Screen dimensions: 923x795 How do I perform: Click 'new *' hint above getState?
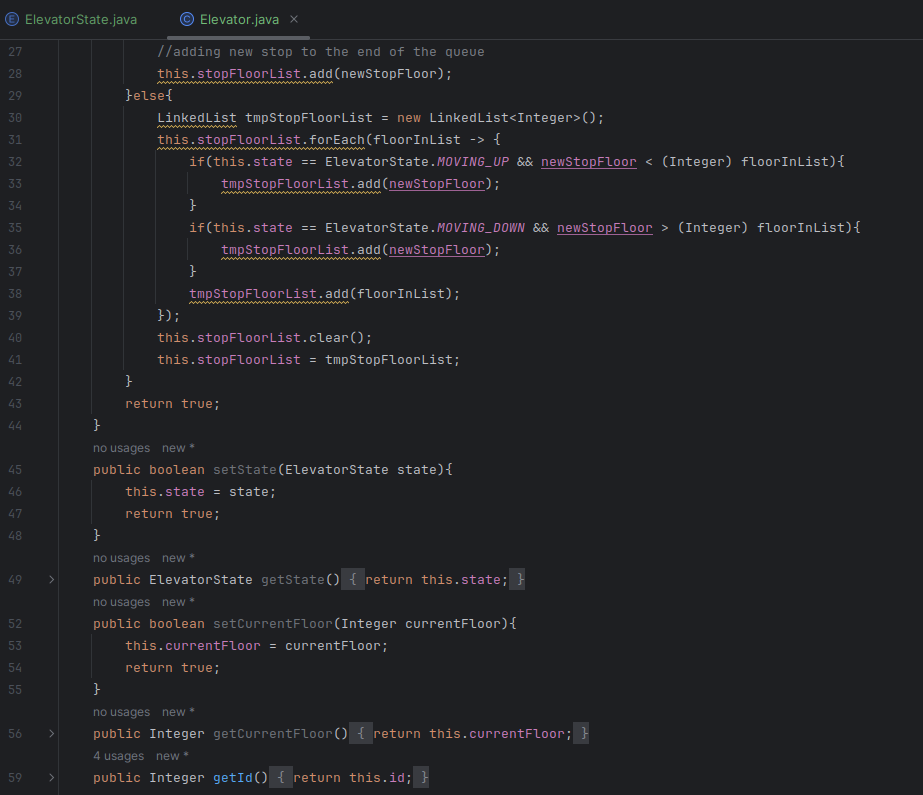[x=178, y=558]
